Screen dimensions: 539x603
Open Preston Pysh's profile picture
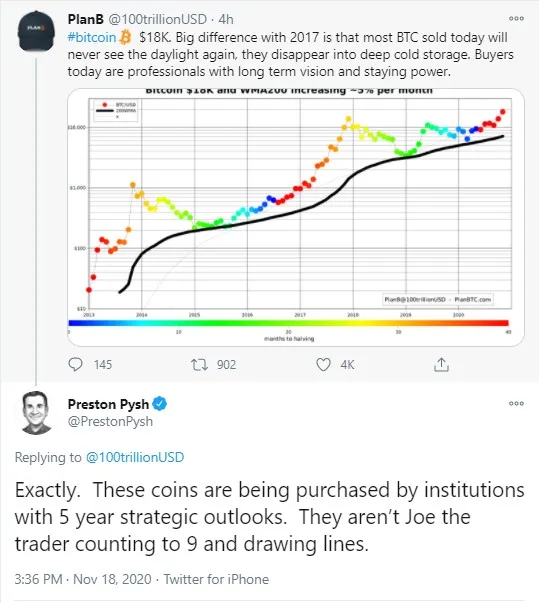coord(36,413)
